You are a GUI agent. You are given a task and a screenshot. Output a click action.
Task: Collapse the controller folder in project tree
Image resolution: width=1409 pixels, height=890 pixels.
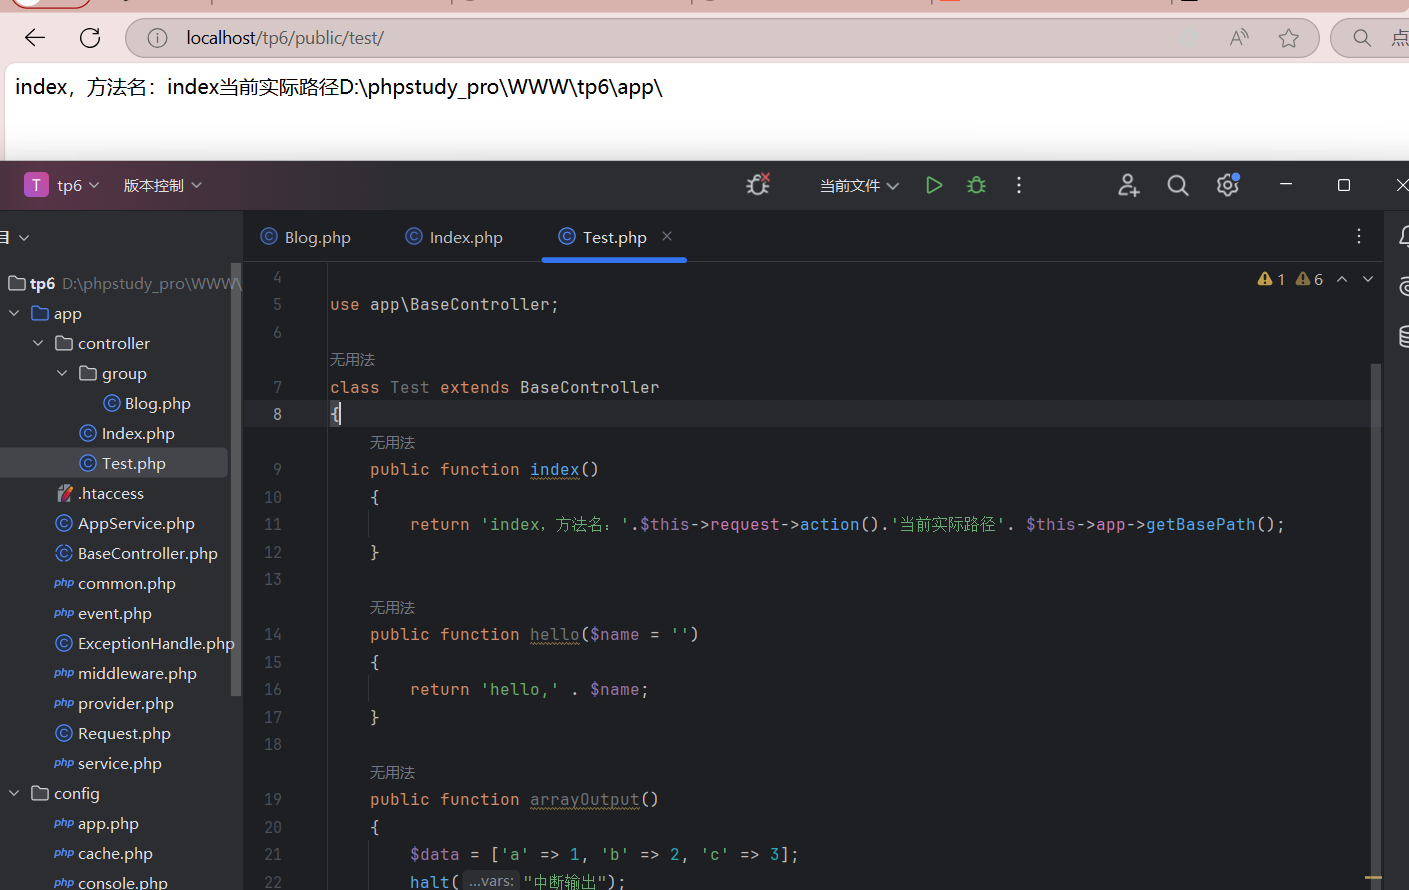(x=38, y=343)
